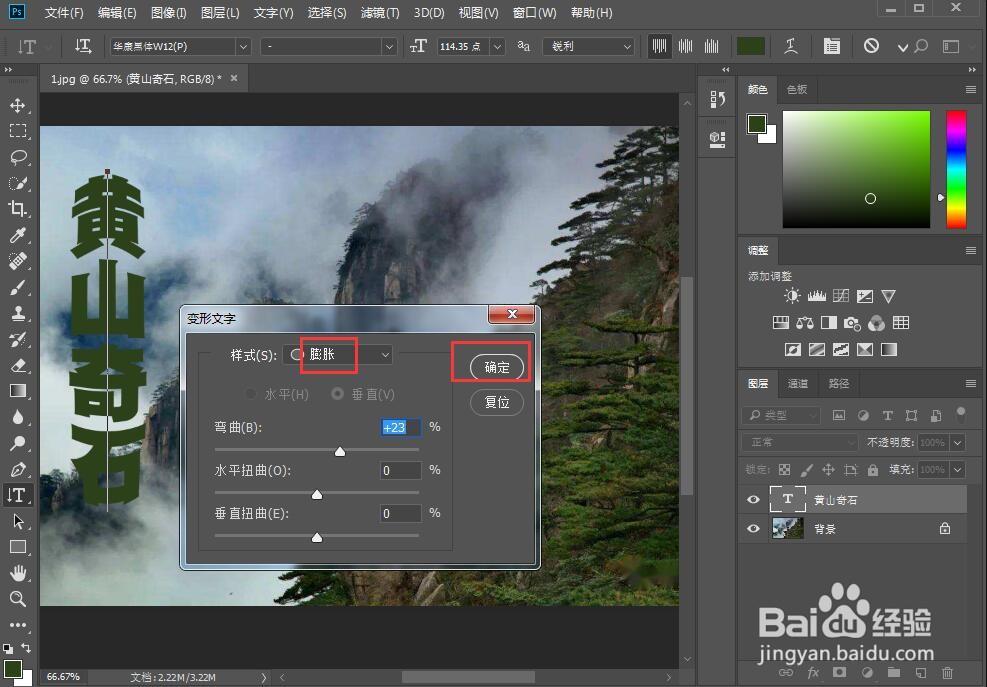The image size is (987, 687).
Task: Close the 变形文字 dialog
Action: click(x=512, y=314)
